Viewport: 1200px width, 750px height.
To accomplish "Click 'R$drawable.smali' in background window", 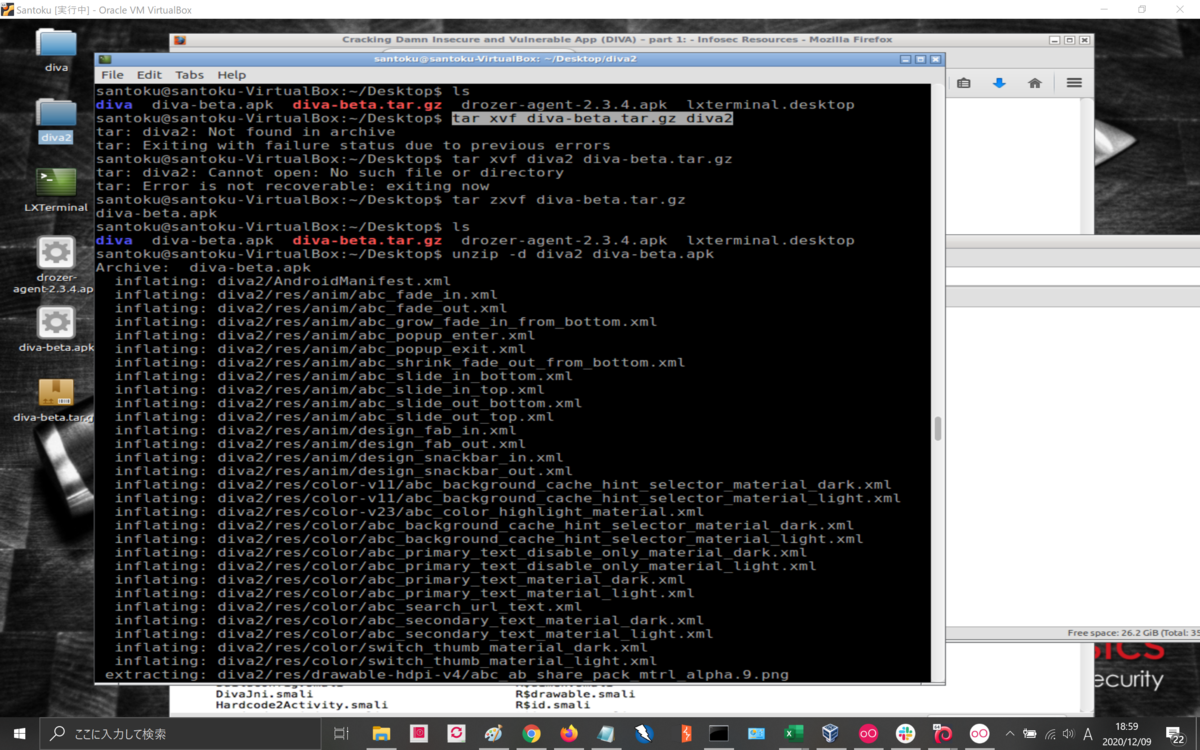I will pos(575,693).
